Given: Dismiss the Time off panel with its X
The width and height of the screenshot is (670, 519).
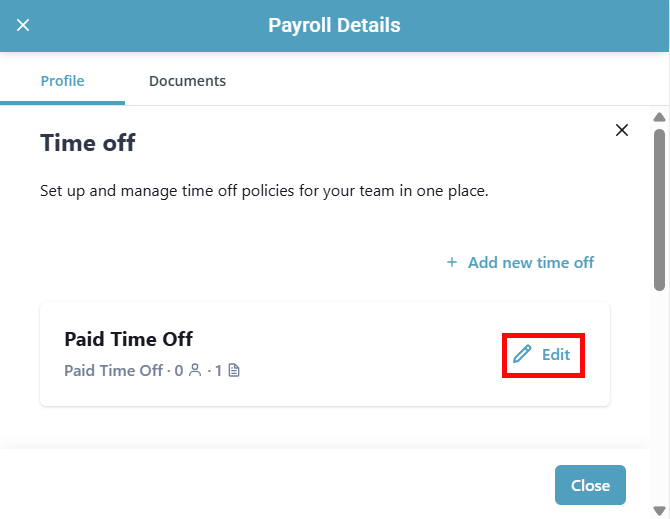Looking at the screenshot, I should (x=622, y=130).
